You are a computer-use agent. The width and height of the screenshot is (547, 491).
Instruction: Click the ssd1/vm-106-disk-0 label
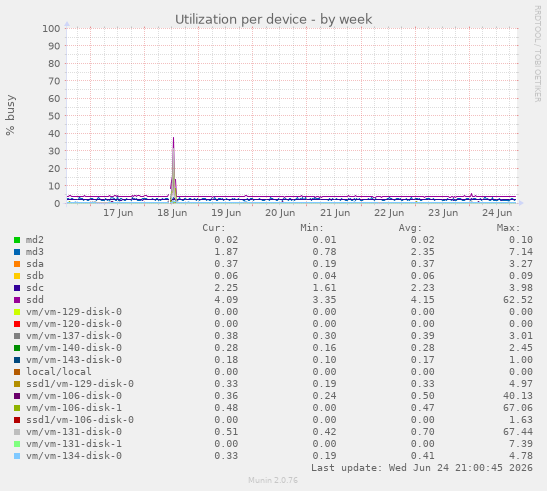80,420
